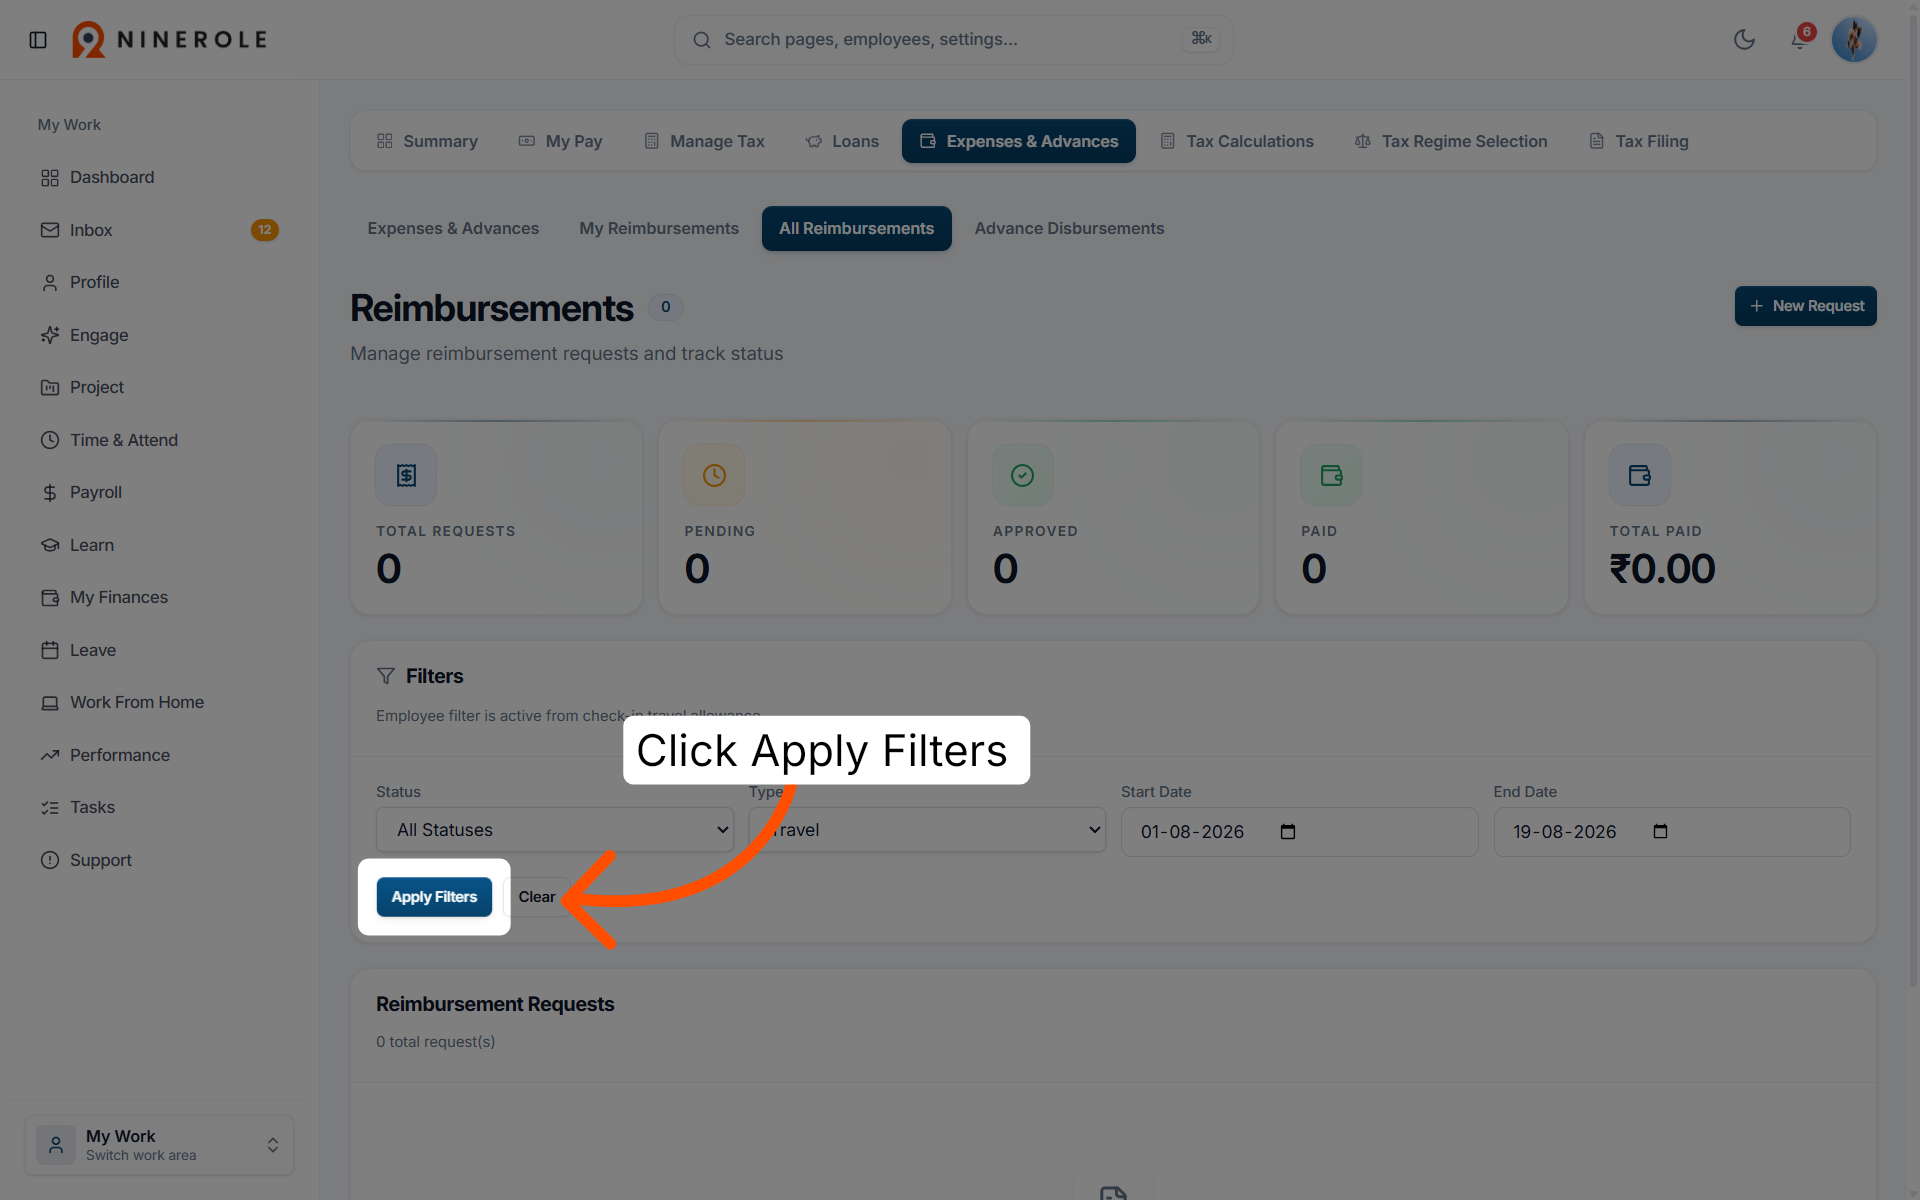Focus the search pages input field
The image size is (1920, 1200).
[x=953, y=40]
